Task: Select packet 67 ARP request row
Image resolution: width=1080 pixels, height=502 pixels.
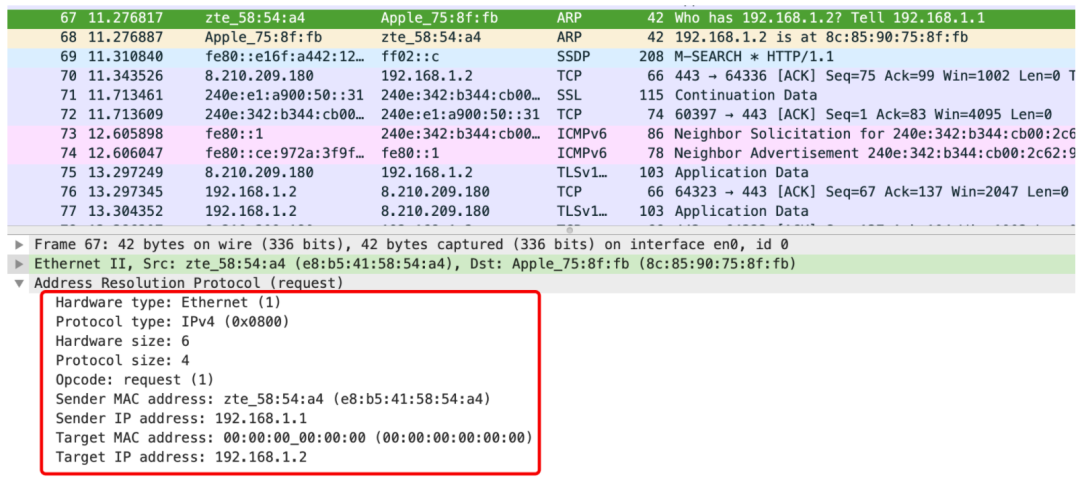Action: [x=541, y=18]
